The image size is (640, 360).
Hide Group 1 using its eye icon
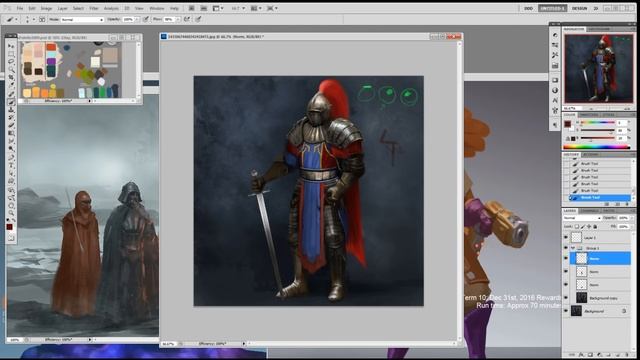click(x=566, y=248)
